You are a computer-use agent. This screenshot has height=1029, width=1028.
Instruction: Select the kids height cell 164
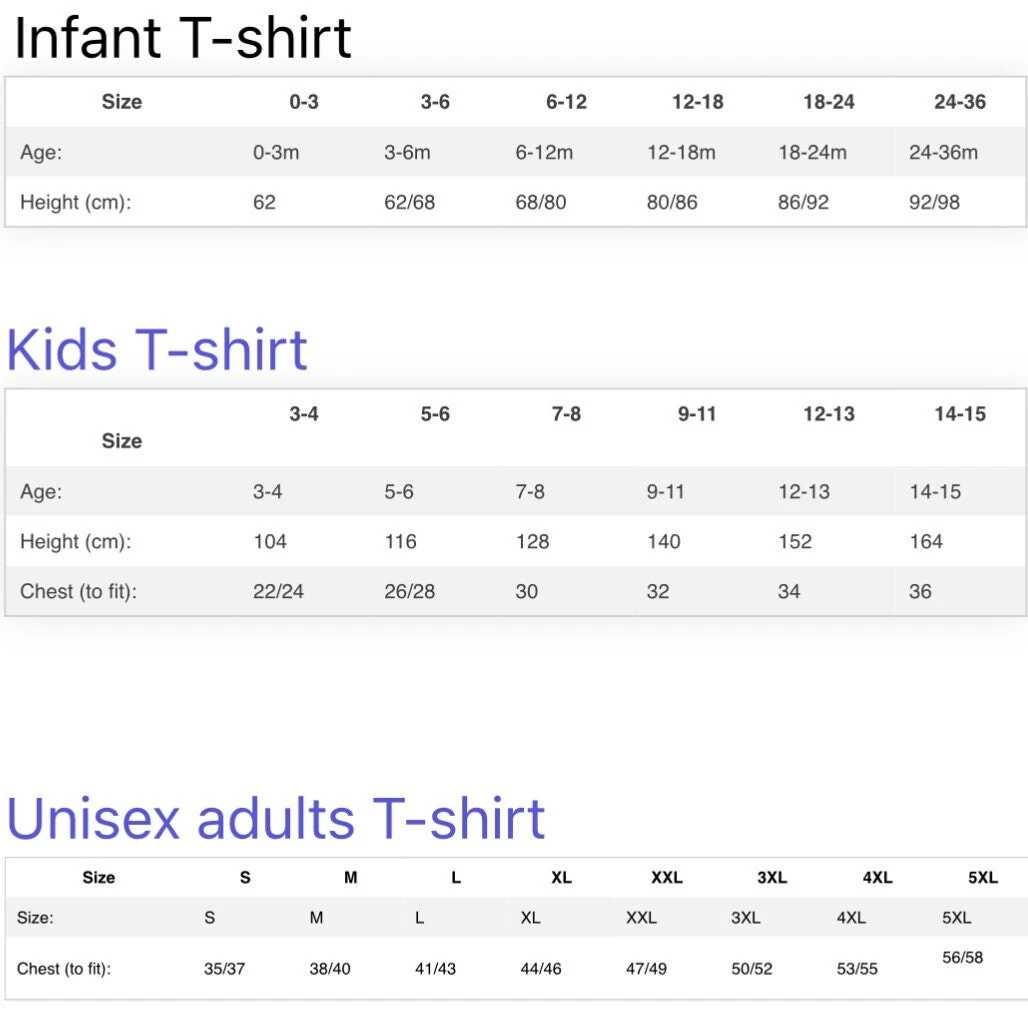point(926,542)
